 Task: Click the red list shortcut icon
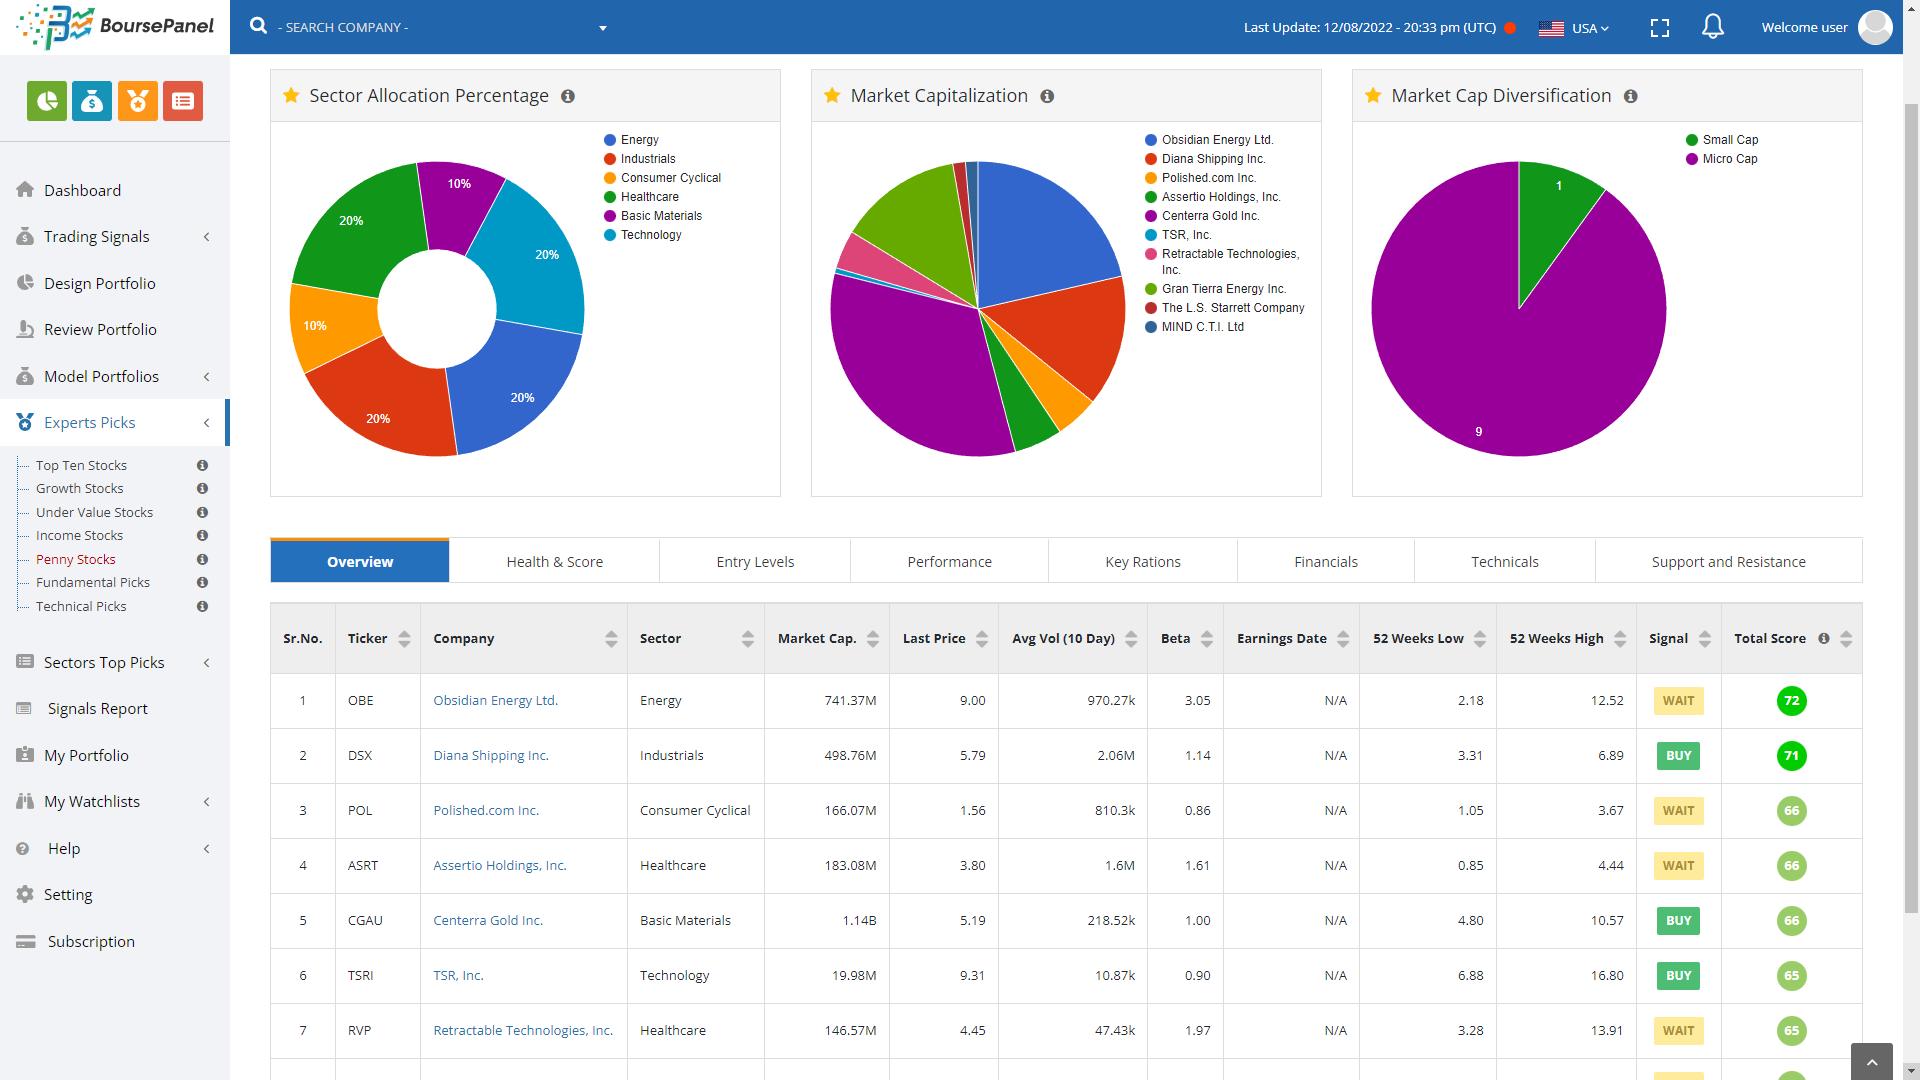point(183,101)
